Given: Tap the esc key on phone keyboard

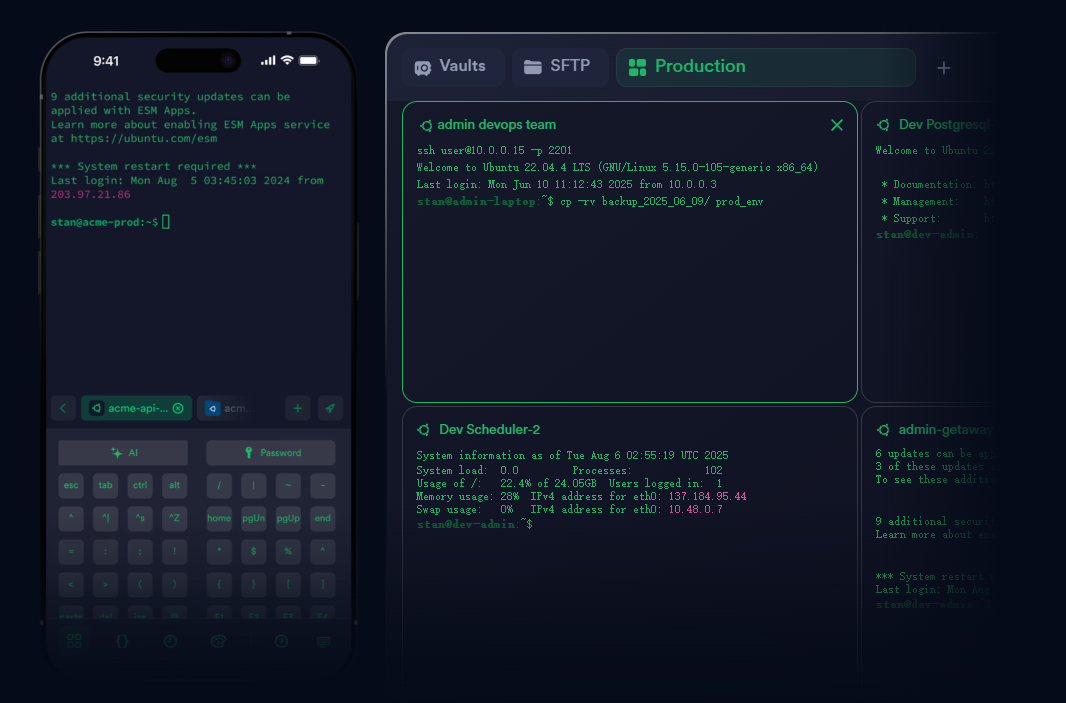Looking at the screenshot, I should pyautogui.click(x=71, y=486).
